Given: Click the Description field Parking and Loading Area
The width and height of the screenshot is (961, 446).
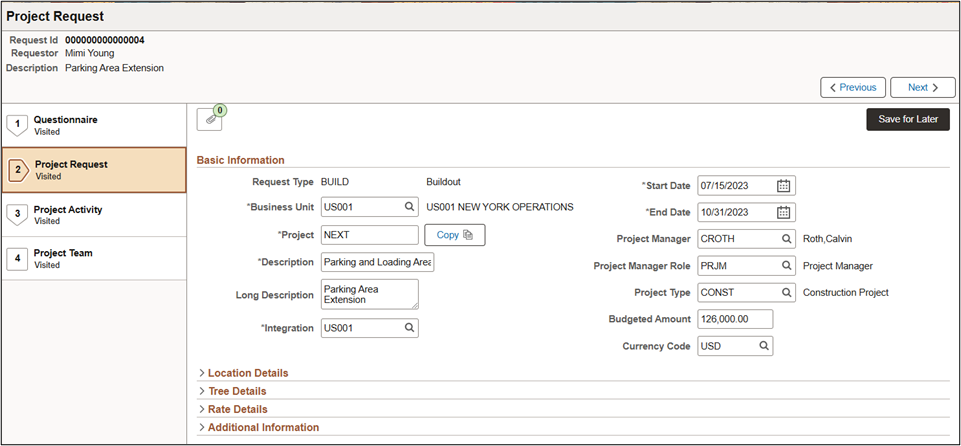Looking at the screenshot, I should pos(378,262).
